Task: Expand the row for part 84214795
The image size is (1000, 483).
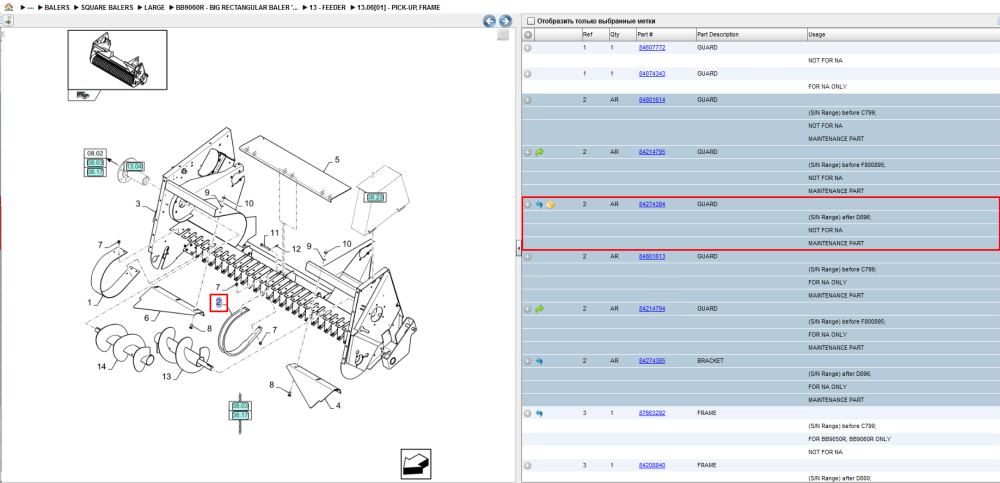Action: [x=528, y=152]
